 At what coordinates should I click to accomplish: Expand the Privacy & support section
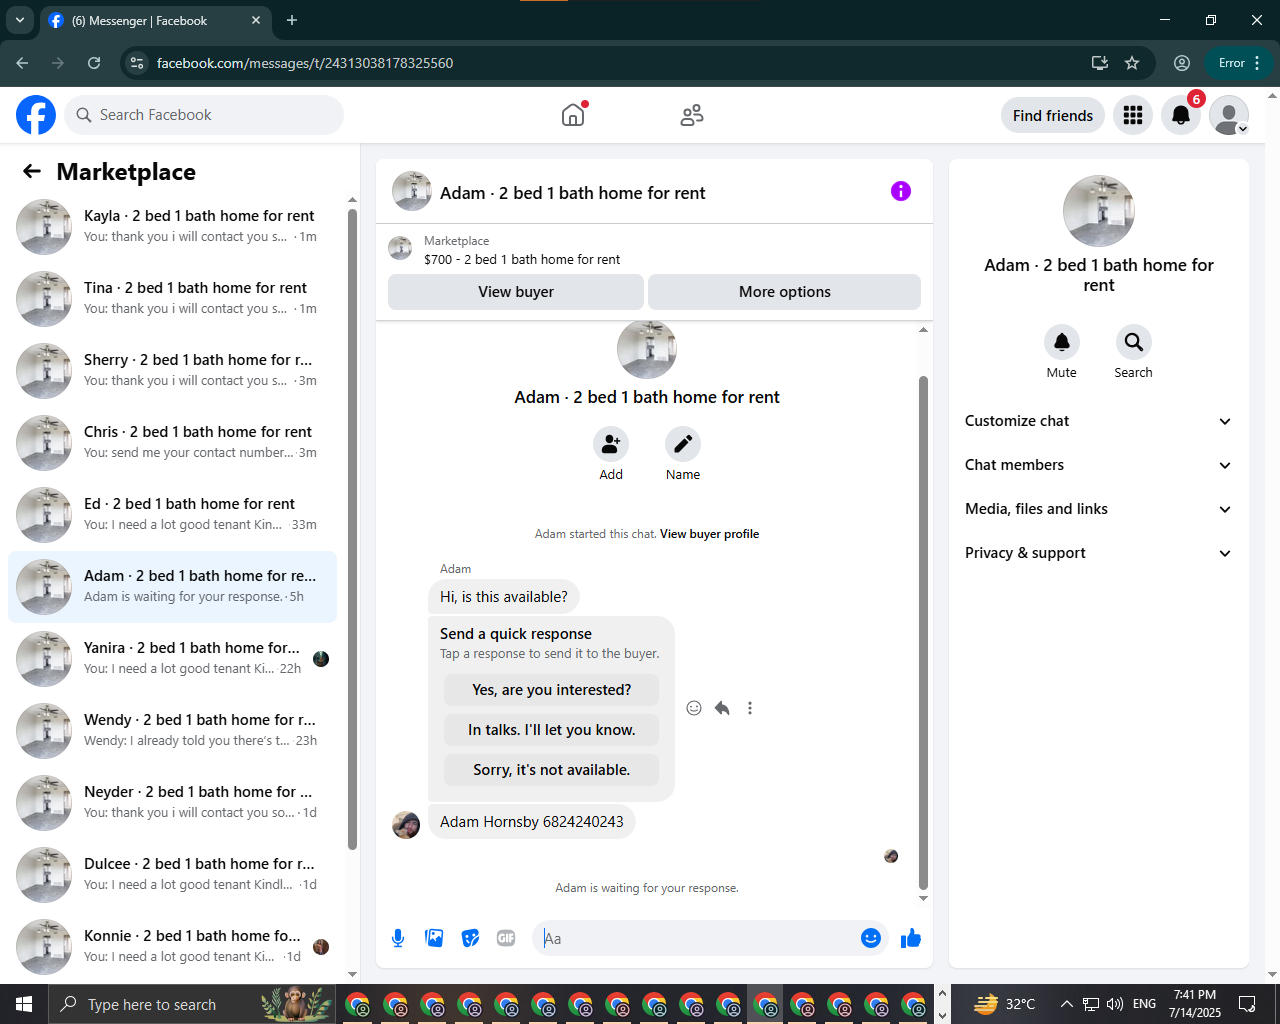(x=1098, y=553)
